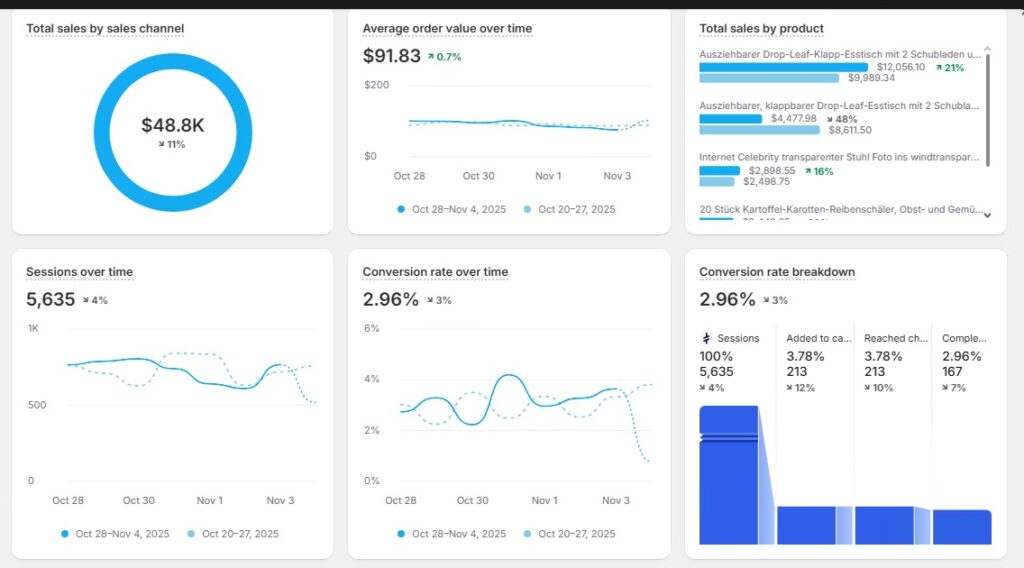1024x568 pixels.
Task: Open the Total sales by sales channel report
Action: coord(105,28)
